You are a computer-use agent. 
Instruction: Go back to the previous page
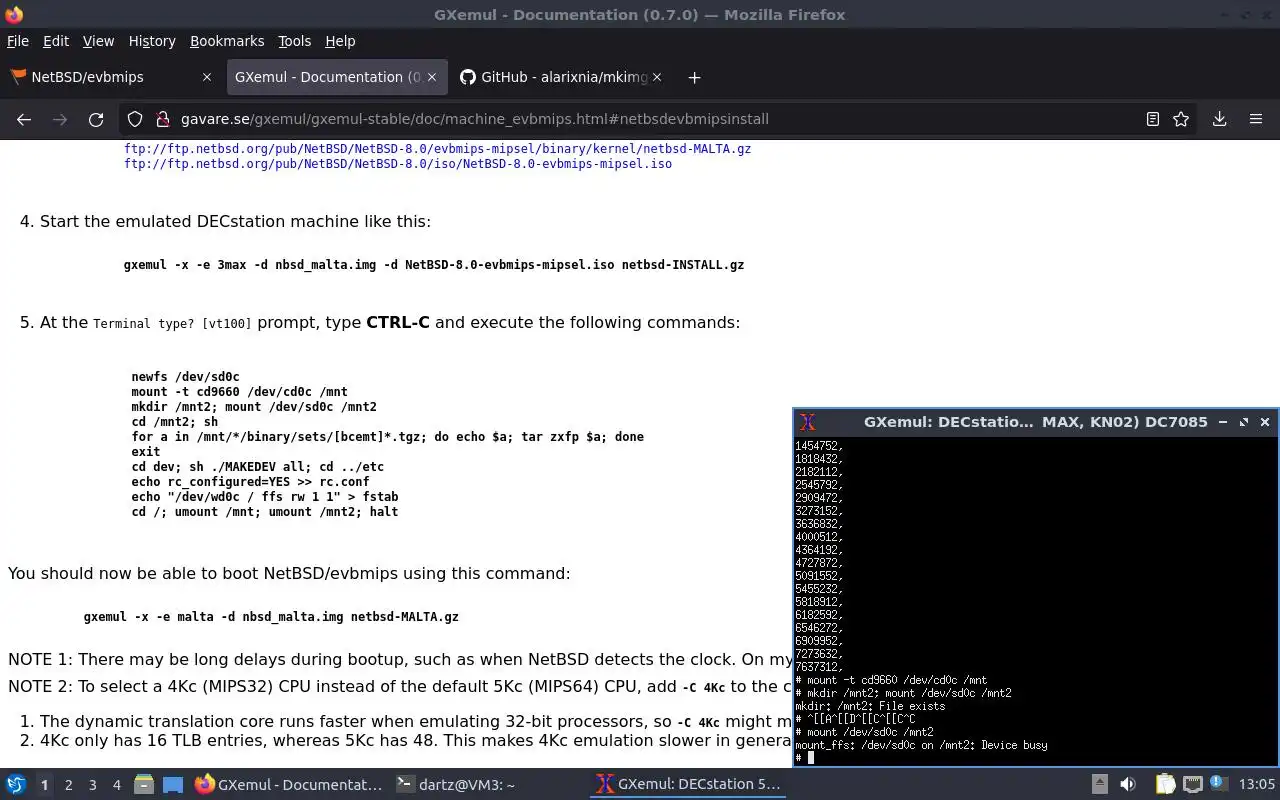tap(24, 119)
